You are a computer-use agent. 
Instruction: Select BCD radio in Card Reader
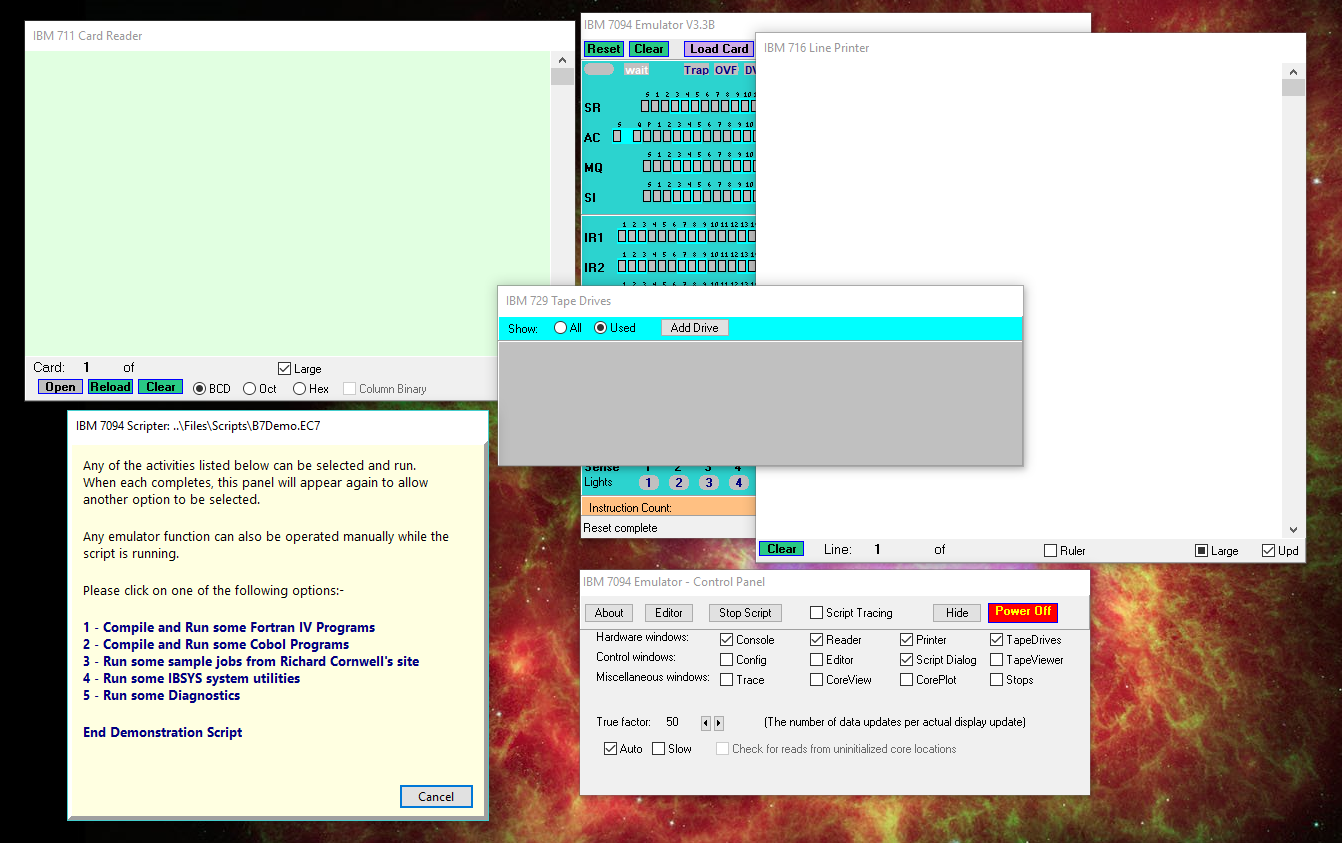(200, 389)
